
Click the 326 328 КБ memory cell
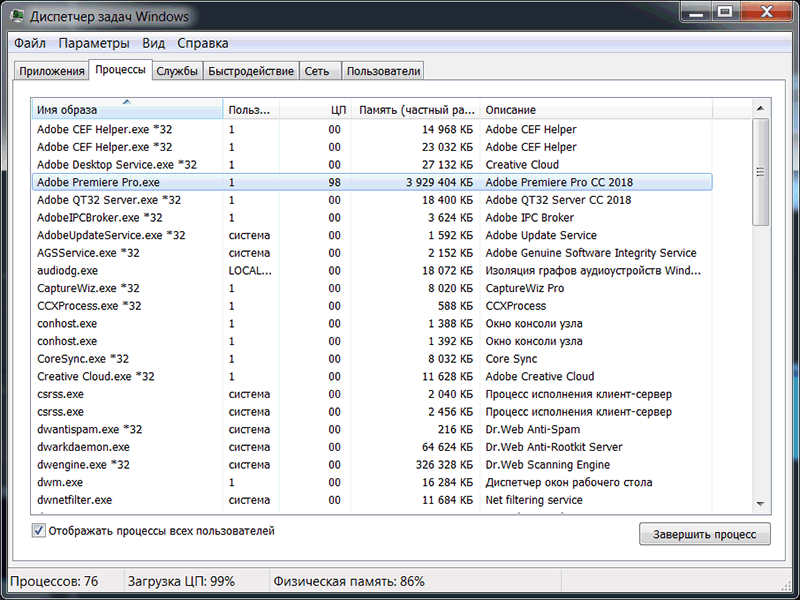444,465
